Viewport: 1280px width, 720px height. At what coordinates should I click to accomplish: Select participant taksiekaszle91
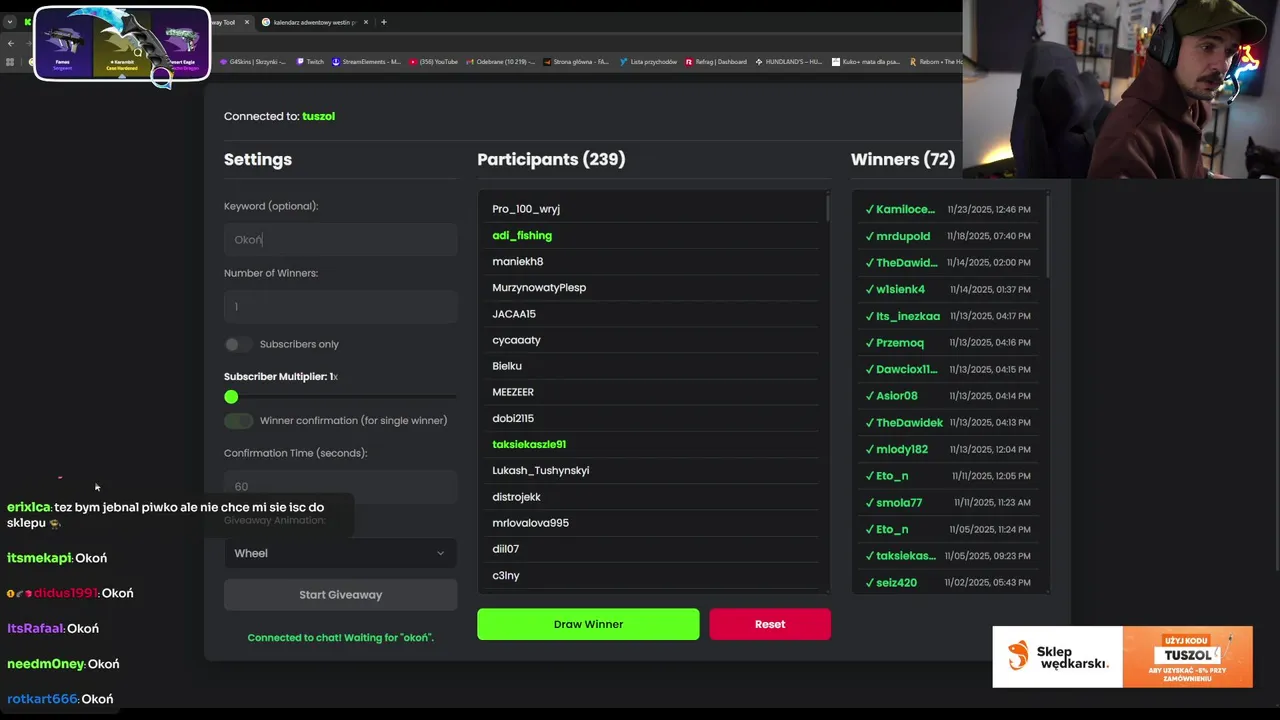(x=529, y=444)
